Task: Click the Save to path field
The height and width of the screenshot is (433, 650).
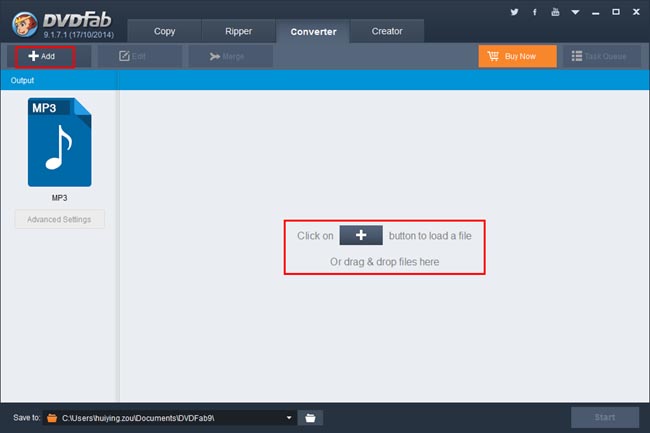Action: click(169, 418)
